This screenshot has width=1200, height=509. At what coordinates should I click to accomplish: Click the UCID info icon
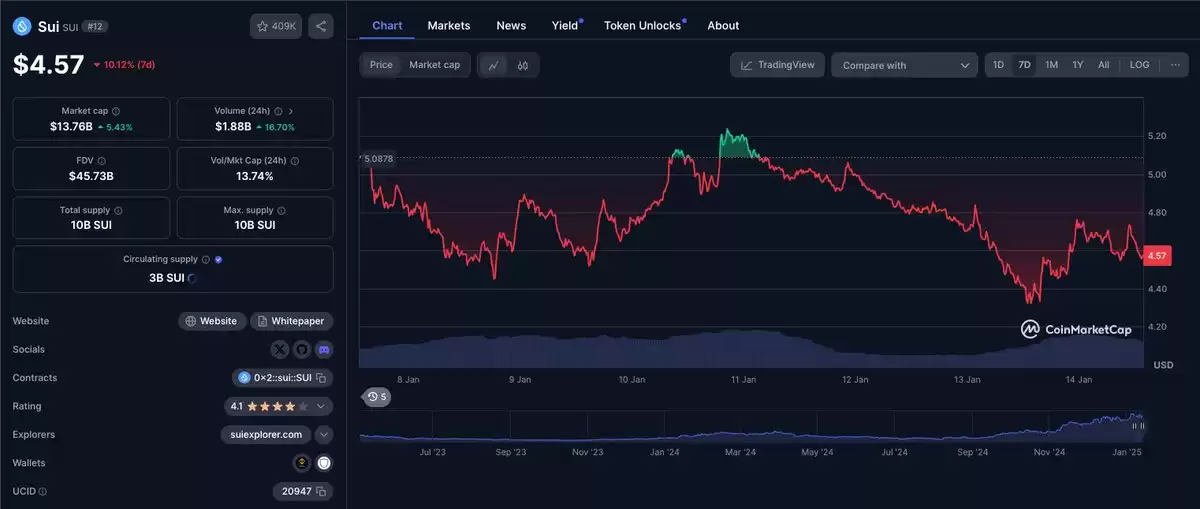[42, 492]
